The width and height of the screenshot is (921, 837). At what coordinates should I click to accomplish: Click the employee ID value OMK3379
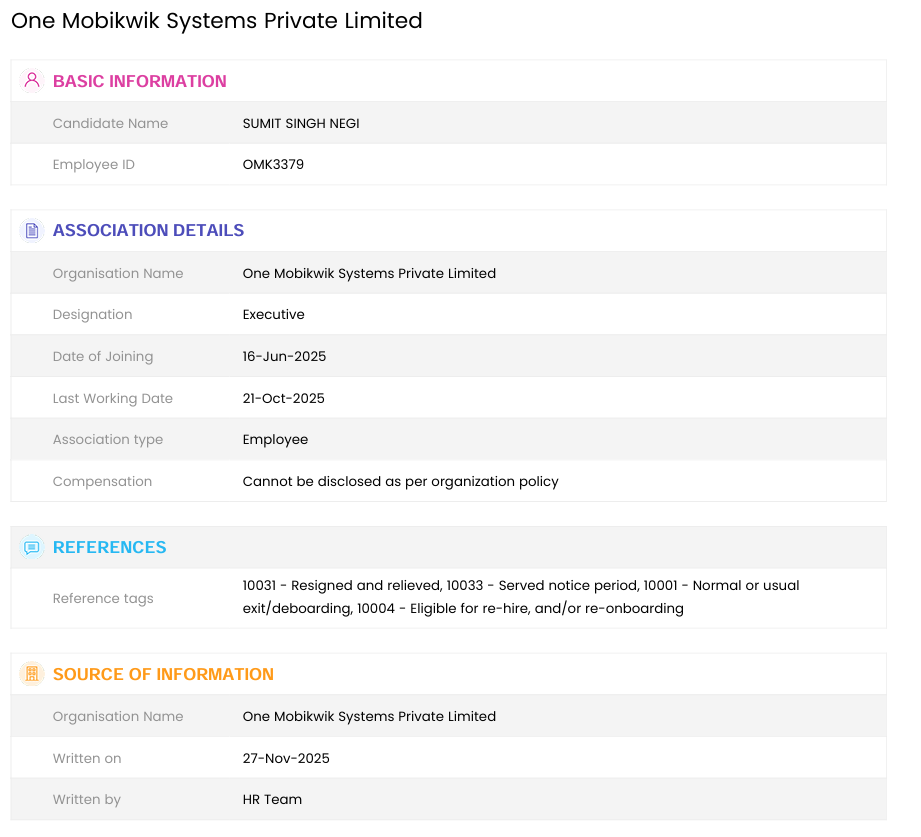tap(273, 164)
